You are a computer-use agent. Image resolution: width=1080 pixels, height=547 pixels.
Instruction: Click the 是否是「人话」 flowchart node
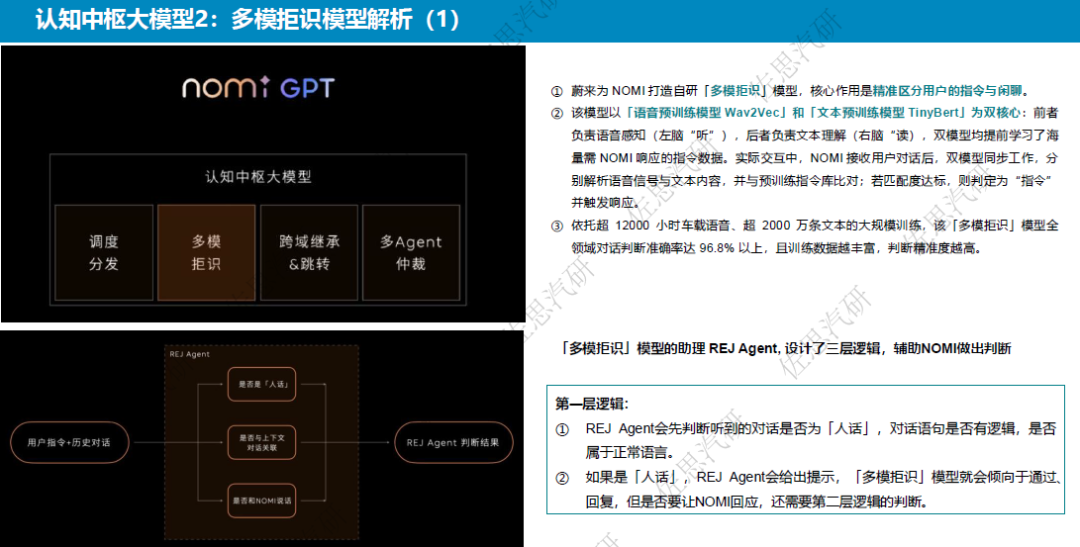click(x=262, y=384)
